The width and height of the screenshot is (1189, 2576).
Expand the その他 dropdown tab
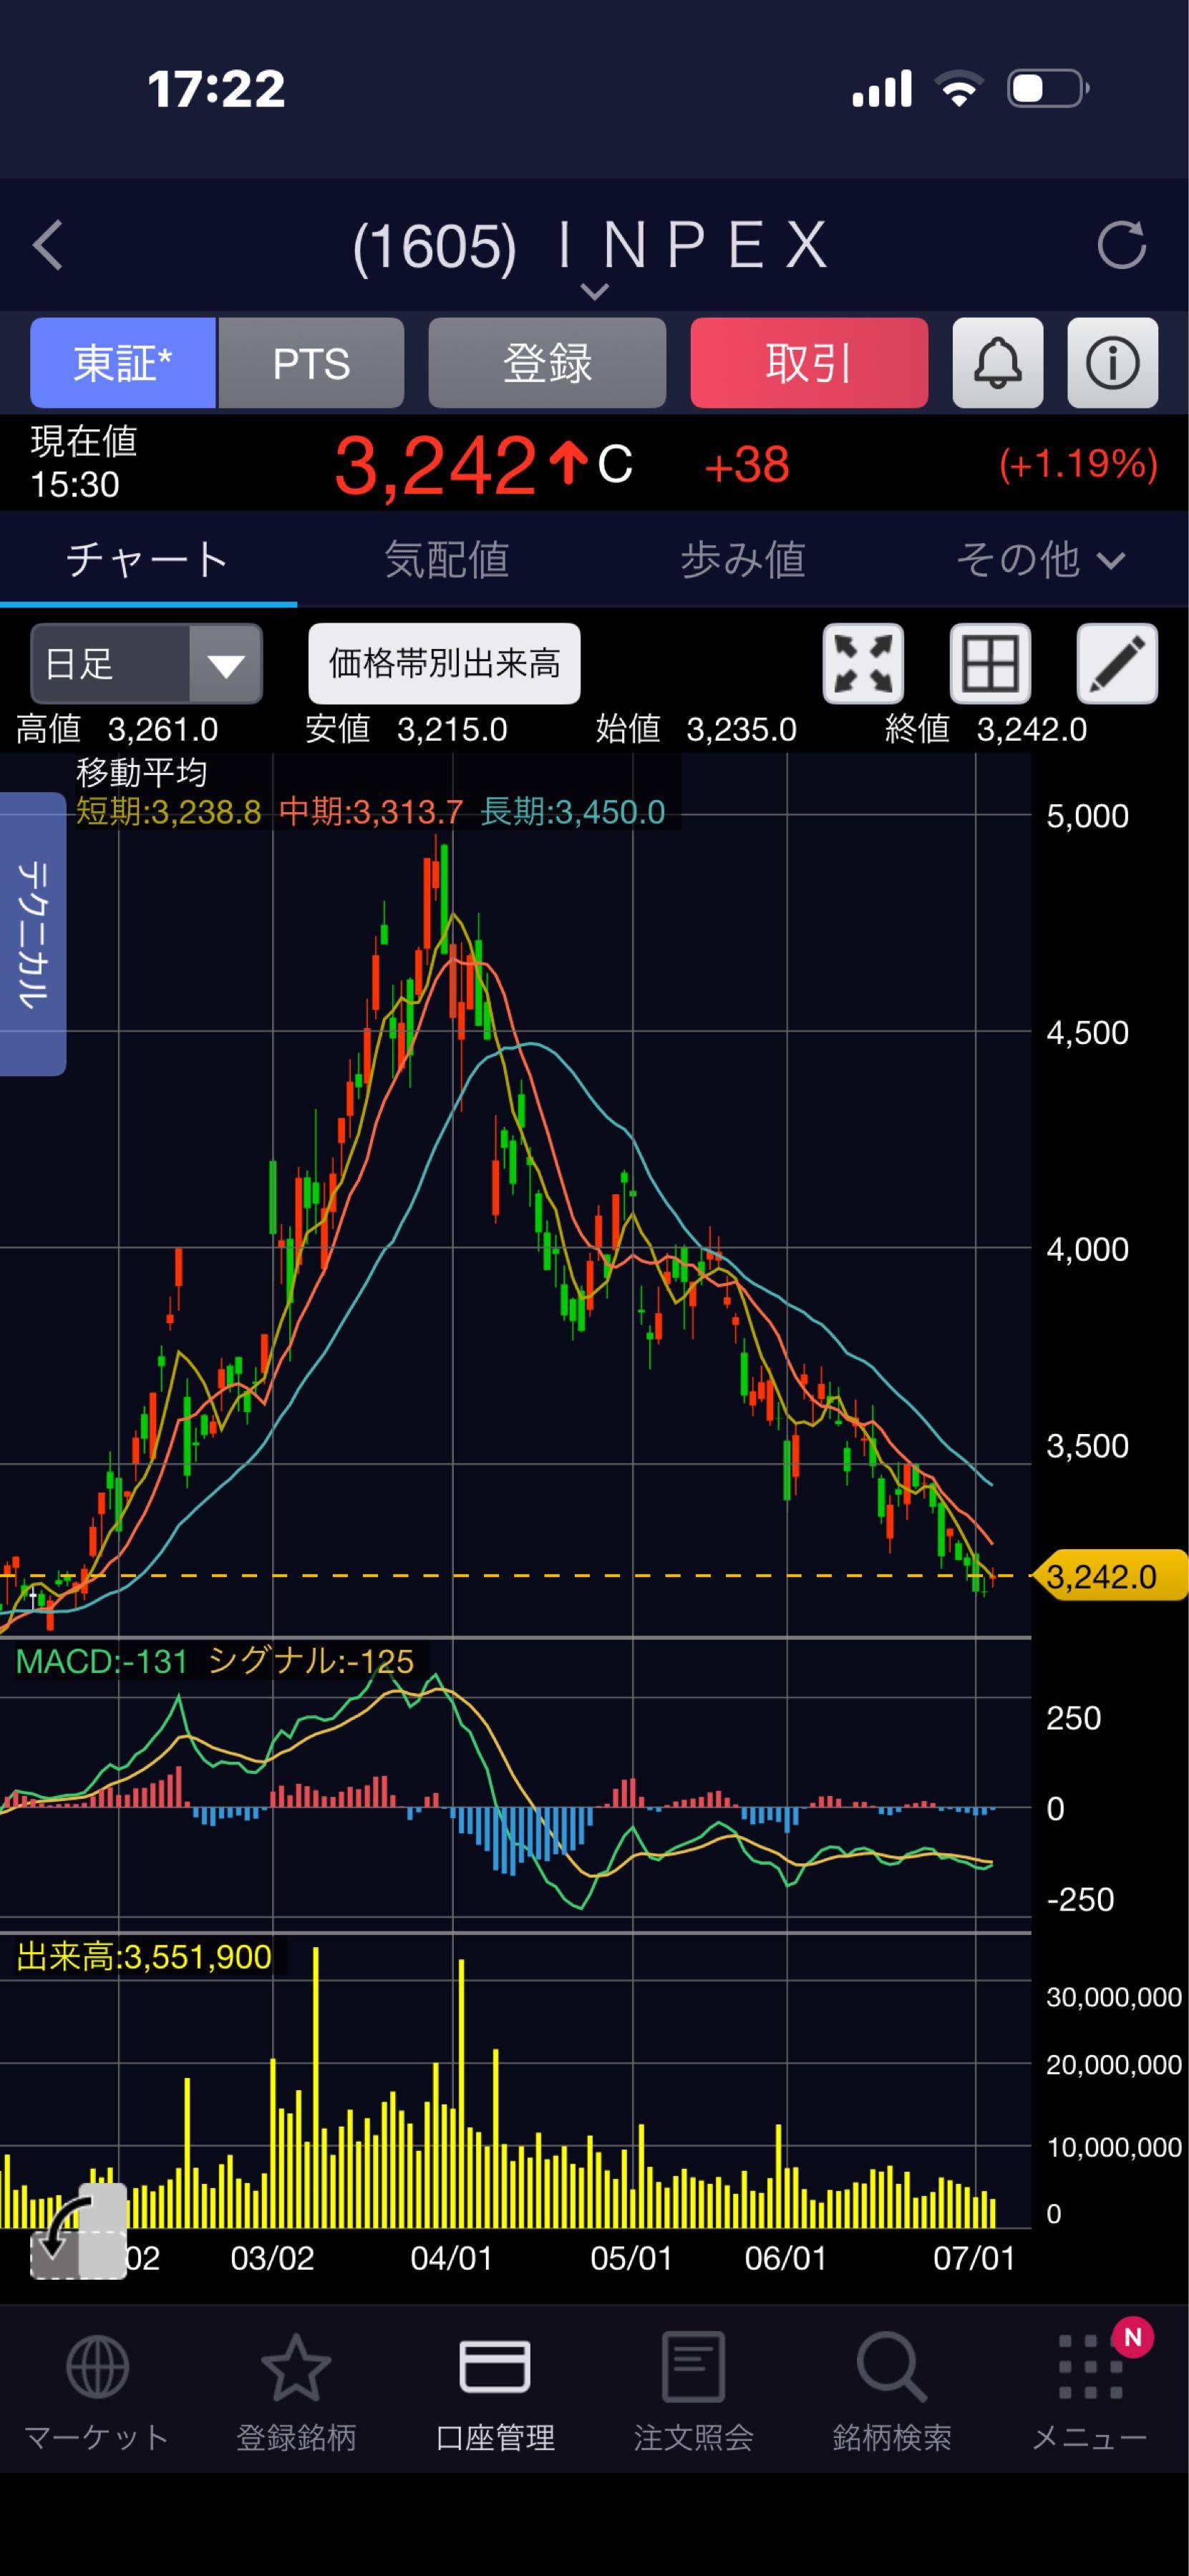pos(1040,559)
